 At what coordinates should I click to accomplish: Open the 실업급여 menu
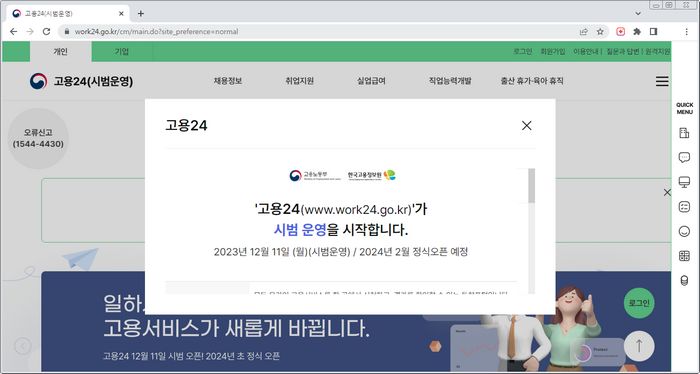[371, 81]
